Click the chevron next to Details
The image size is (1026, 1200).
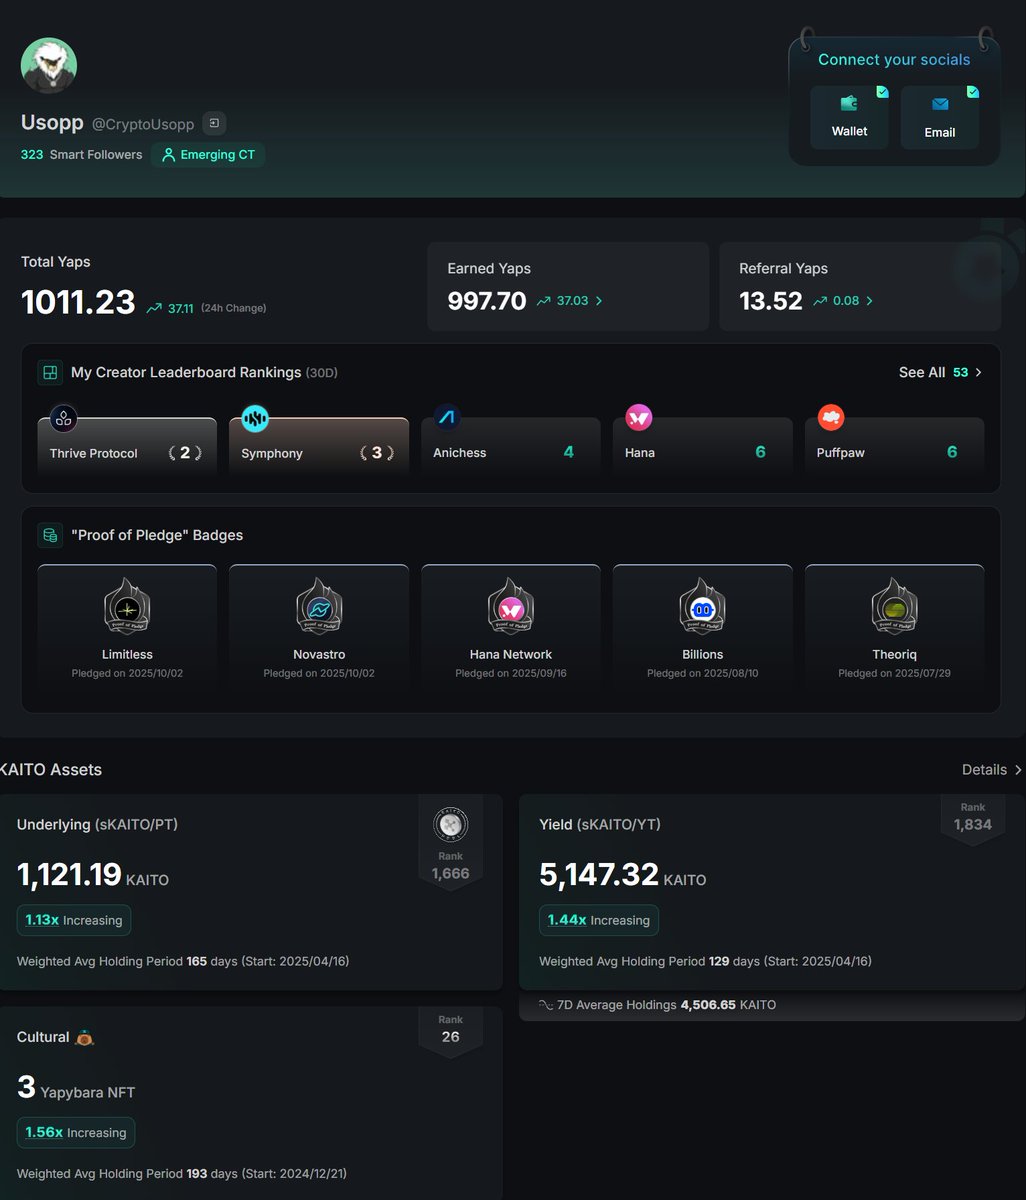1018,769
